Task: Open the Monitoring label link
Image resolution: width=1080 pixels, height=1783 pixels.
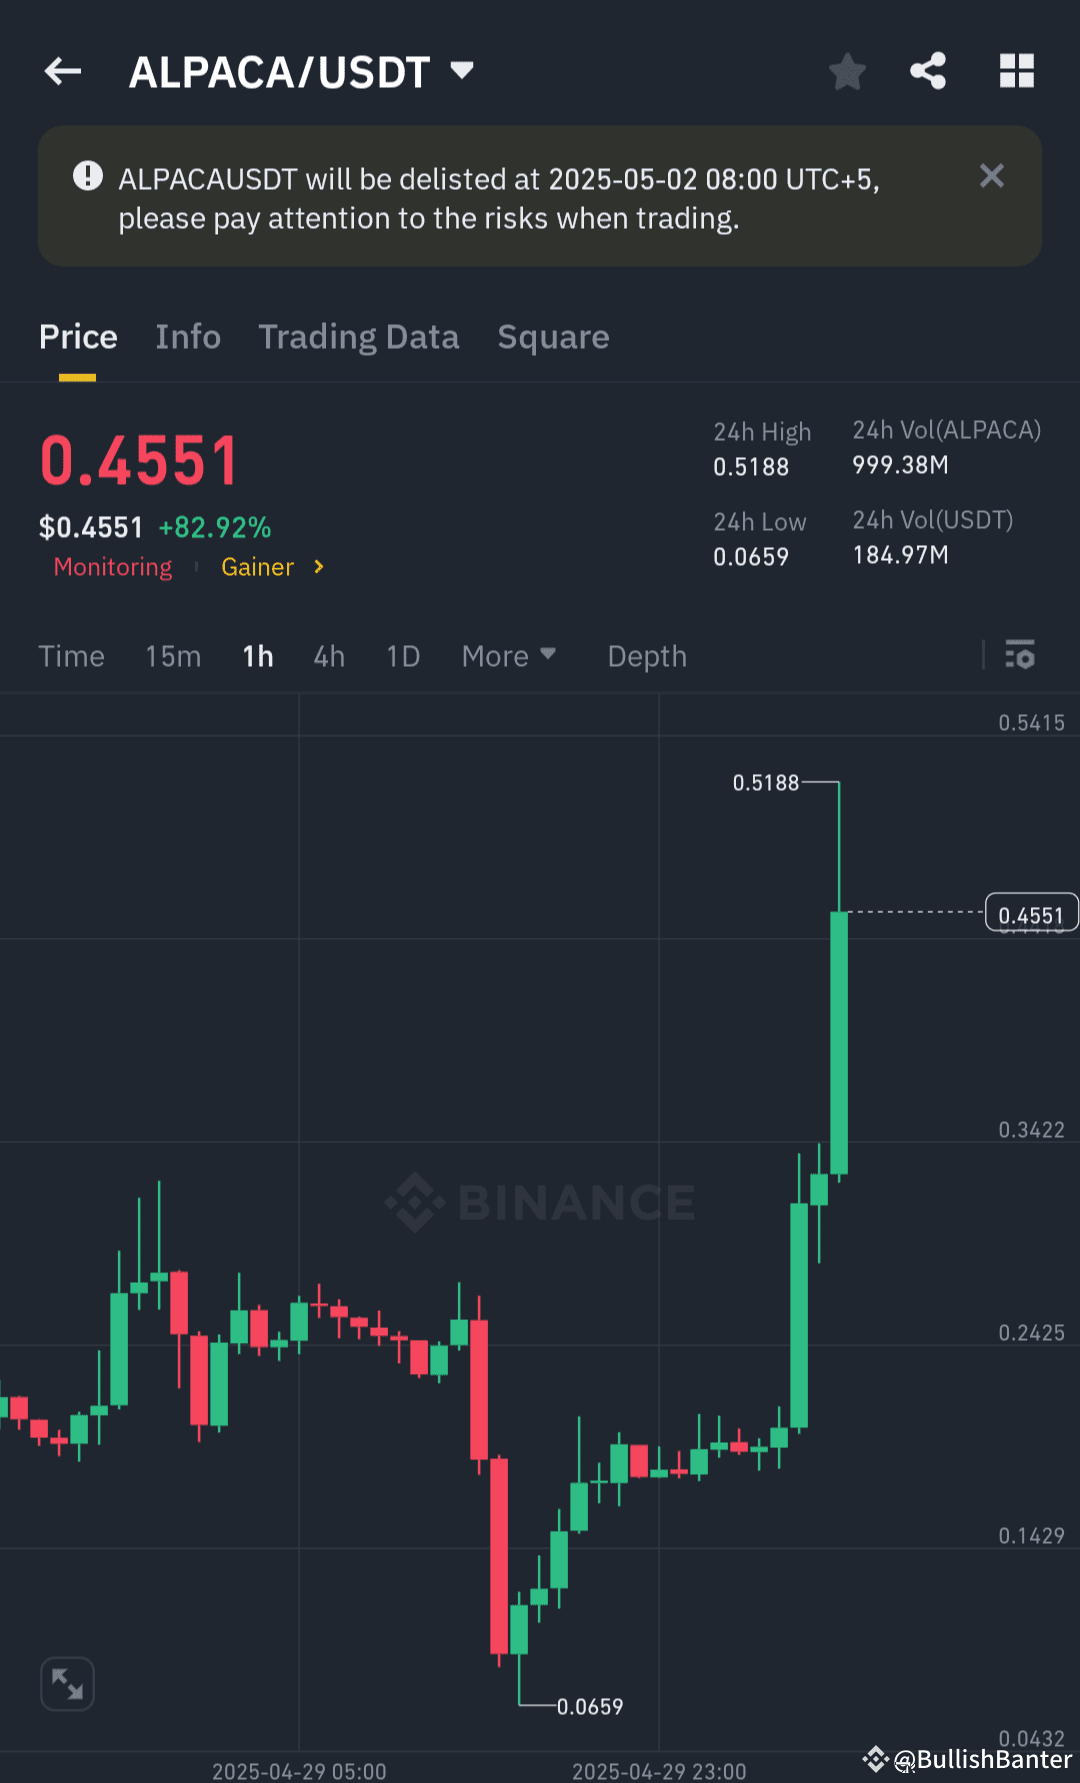Action: pos(112,567)
